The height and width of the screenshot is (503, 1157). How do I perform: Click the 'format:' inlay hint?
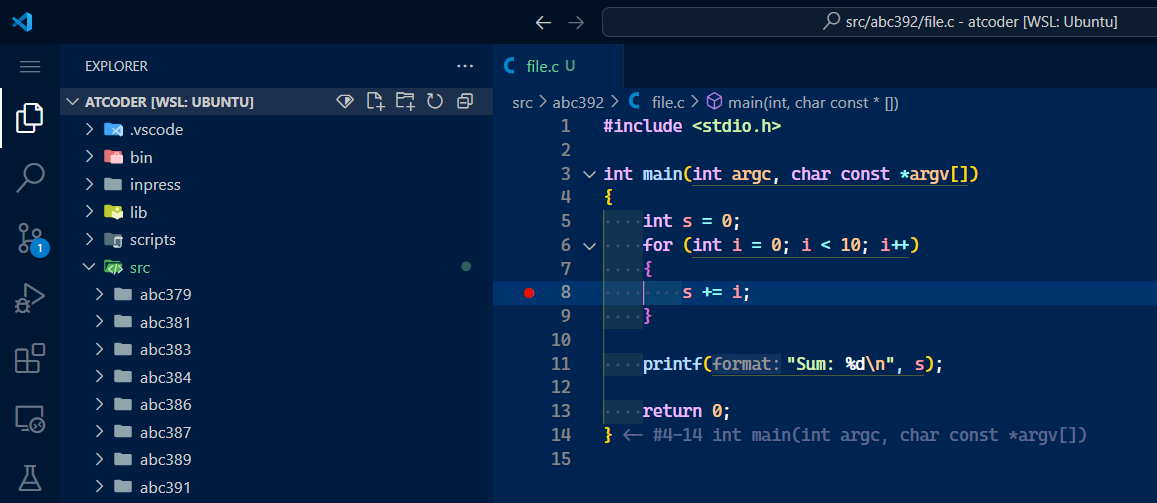tap(745, 364)
